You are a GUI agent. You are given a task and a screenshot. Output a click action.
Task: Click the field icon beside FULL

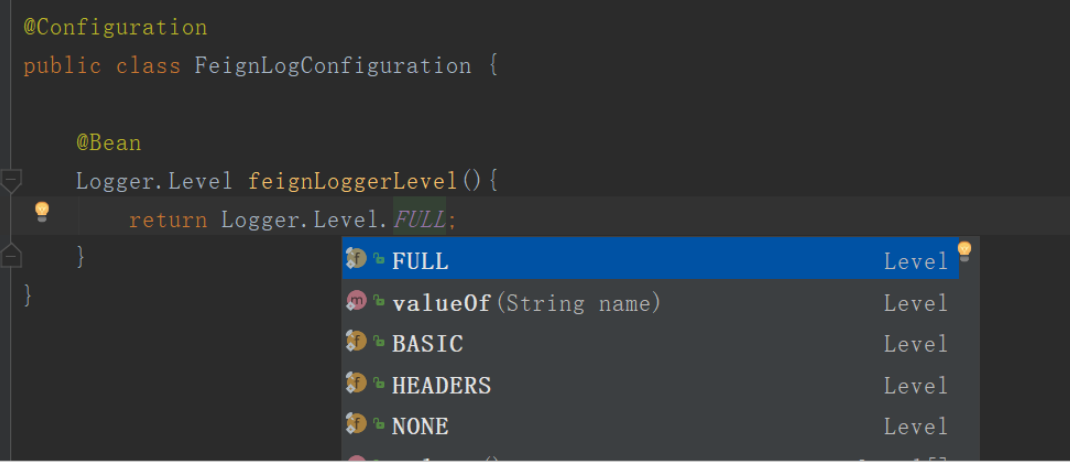pos(356,259)
